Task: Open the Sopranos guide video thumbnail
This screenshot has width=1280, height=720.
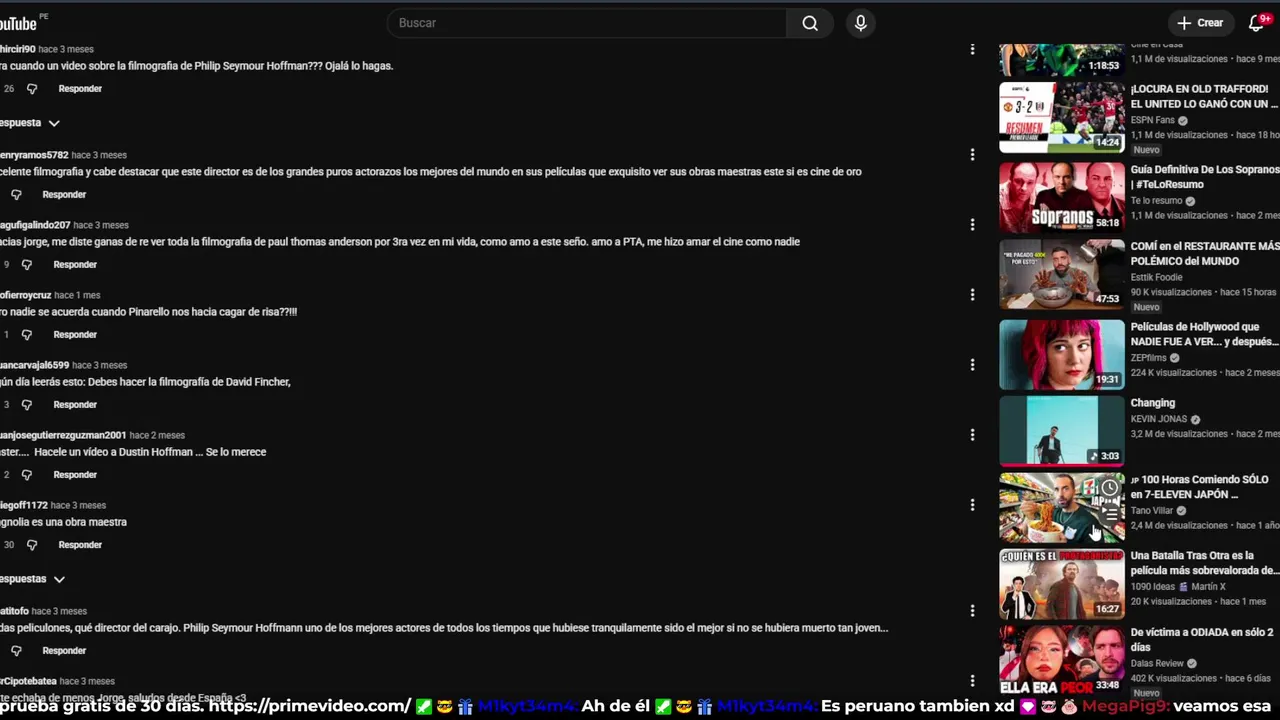Action: [x=1062, y=197]
